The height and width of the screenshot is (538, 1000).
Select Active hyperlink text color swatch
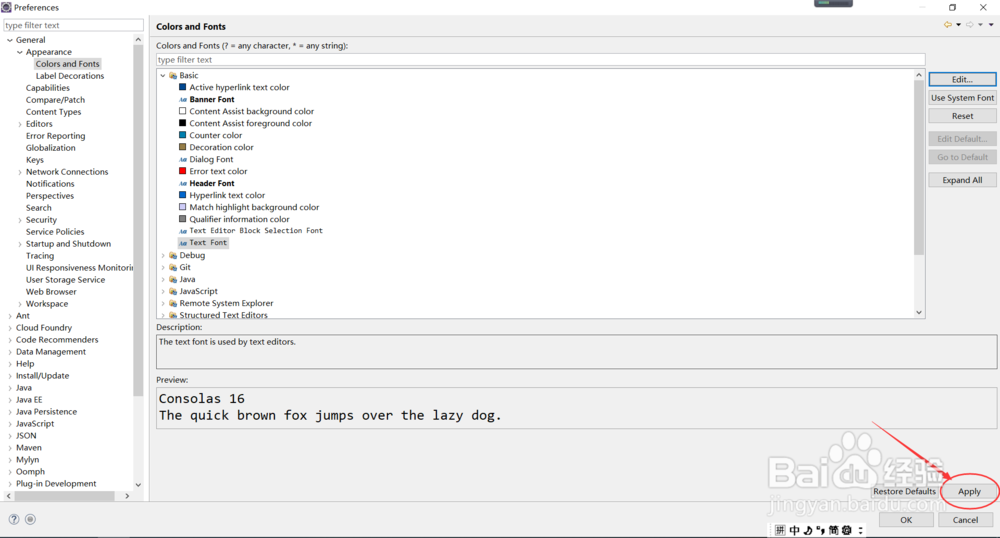coord(182,87)
